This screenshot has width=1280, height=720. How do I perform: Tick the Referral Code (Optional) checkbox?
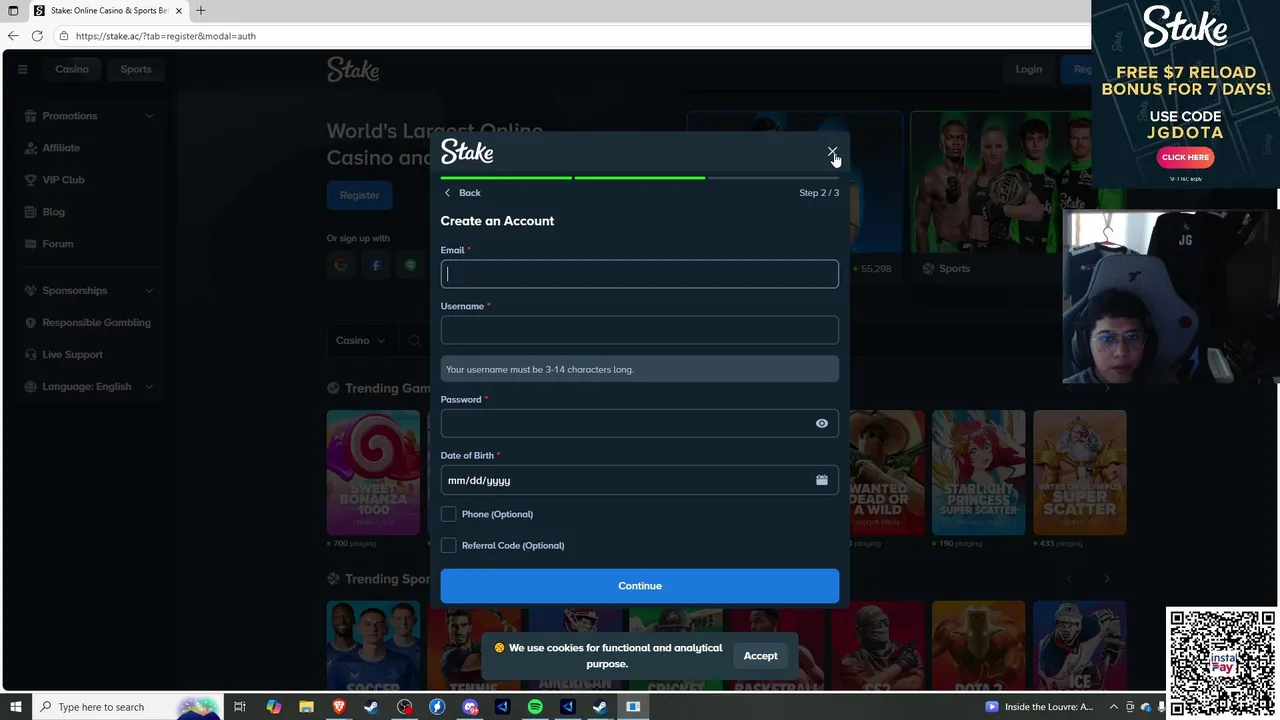tap(448, 545)
